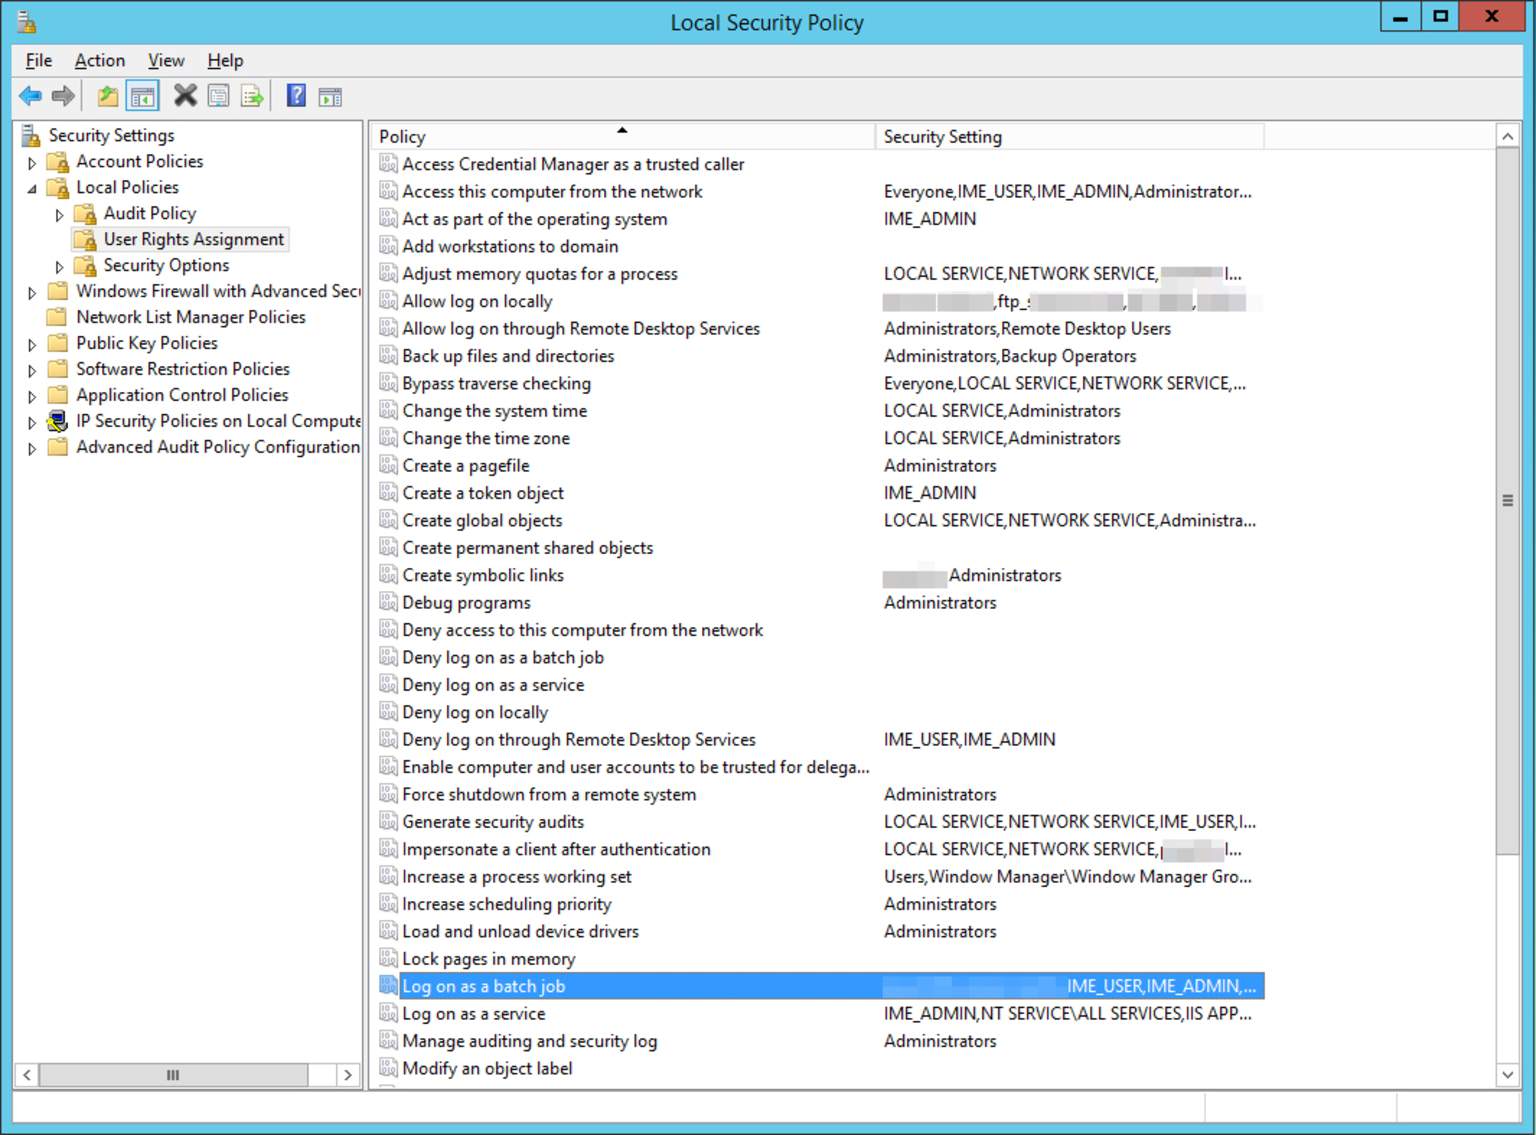Toggle the Show/Hide Action Pane icon
1536x1135 pixels.
[x=329, y=95]
